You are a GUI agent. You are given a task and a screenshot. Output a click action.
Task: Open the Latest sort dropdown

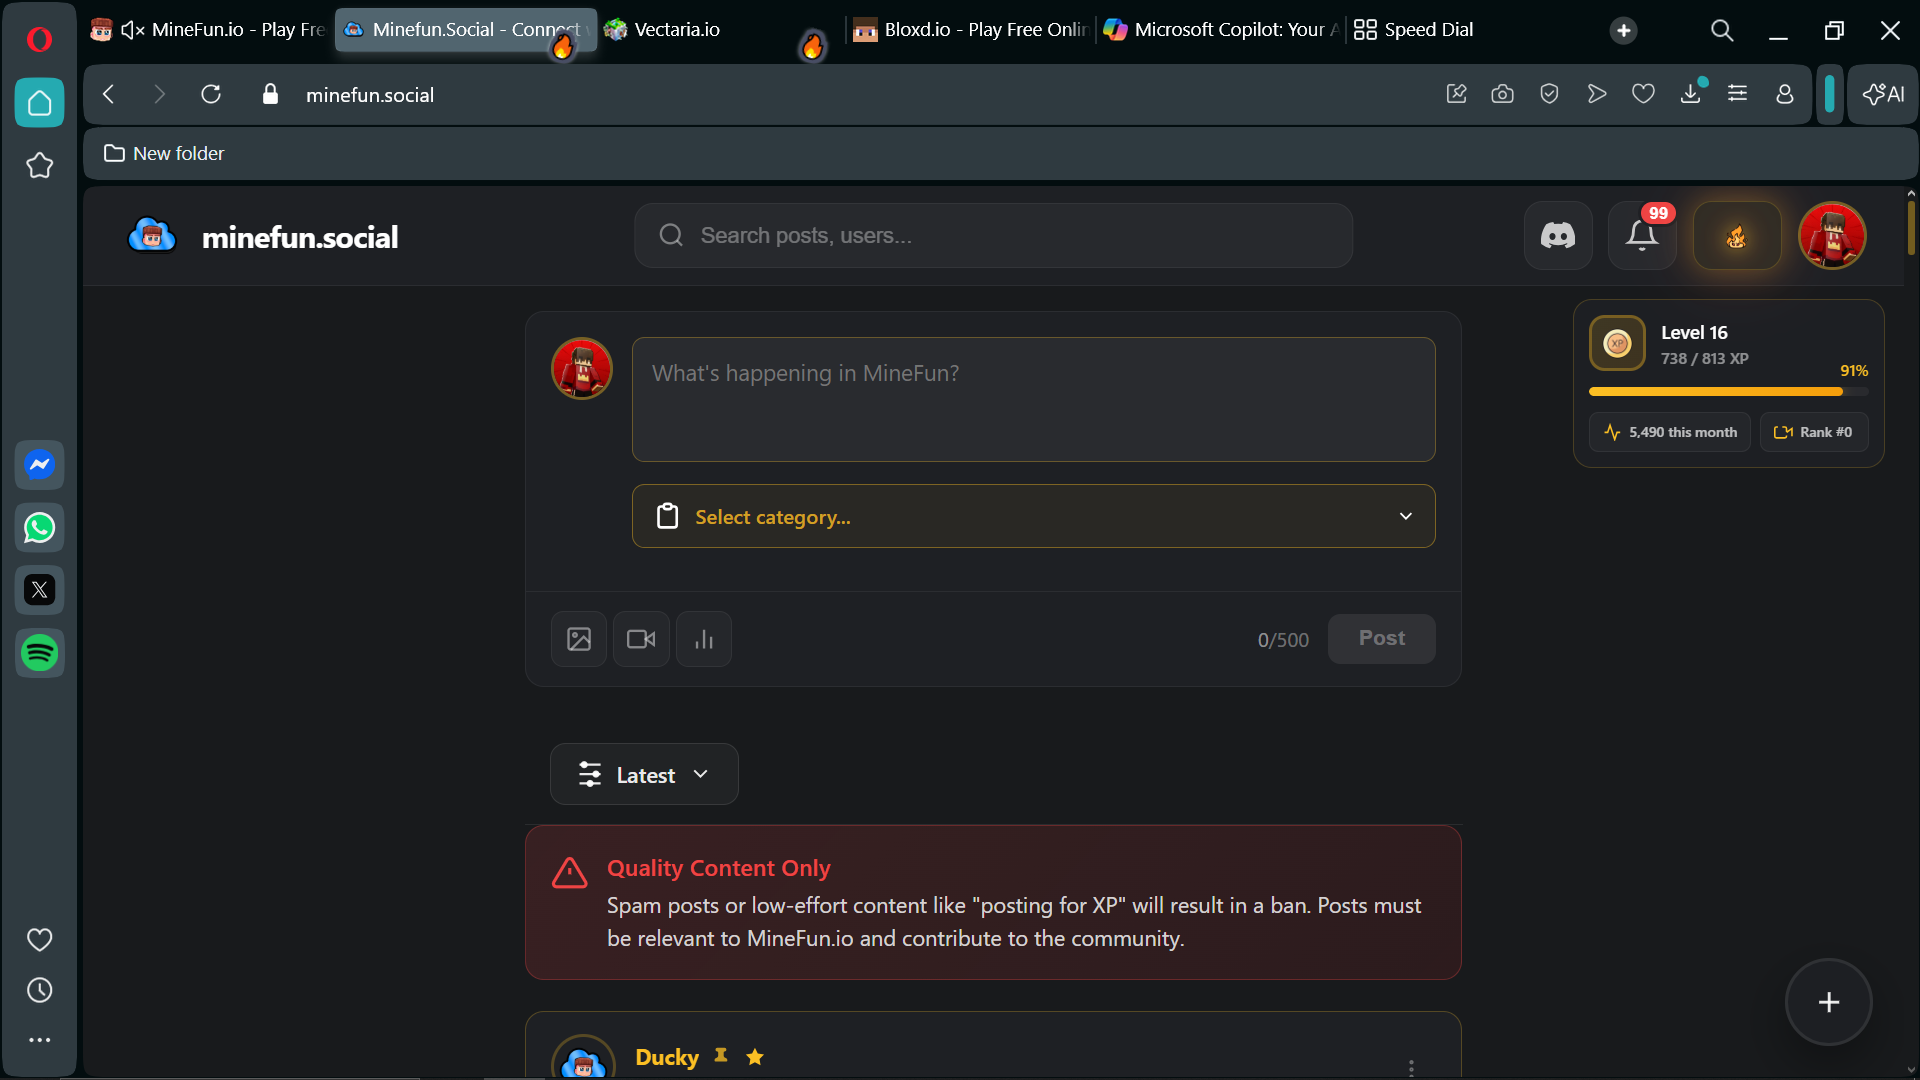[x=644, y=775]
